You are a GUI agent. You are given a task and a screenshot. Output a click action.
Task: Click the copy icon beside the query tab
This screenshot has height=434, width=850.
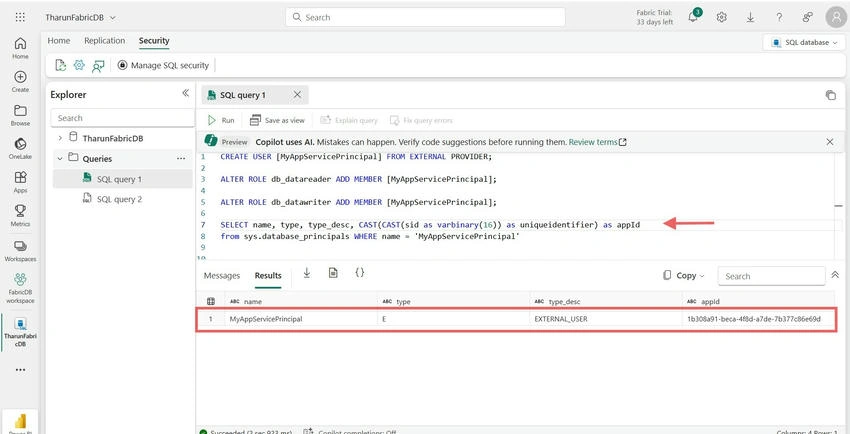point(830,95)
